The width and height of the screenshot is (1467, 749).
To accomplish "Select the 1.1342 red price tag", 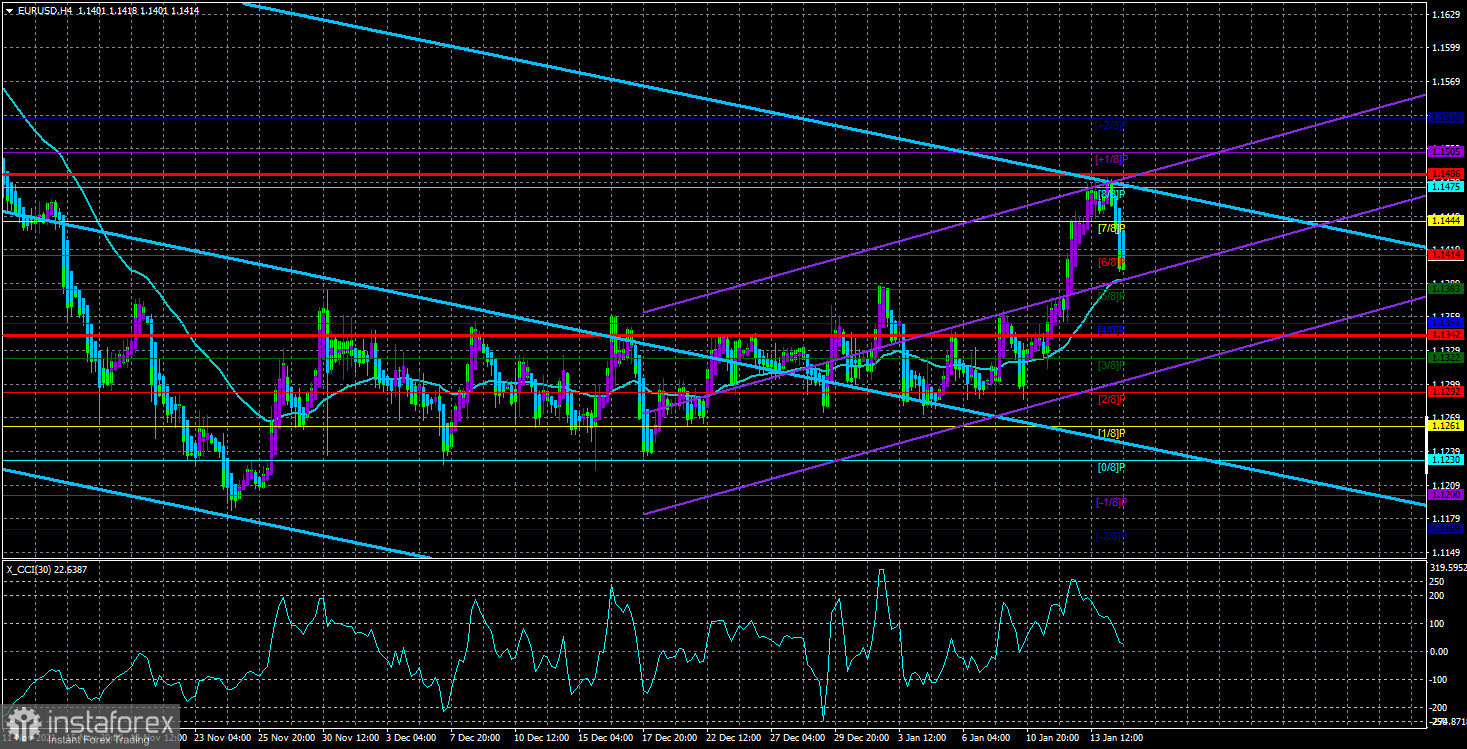I will point(1446,335).
